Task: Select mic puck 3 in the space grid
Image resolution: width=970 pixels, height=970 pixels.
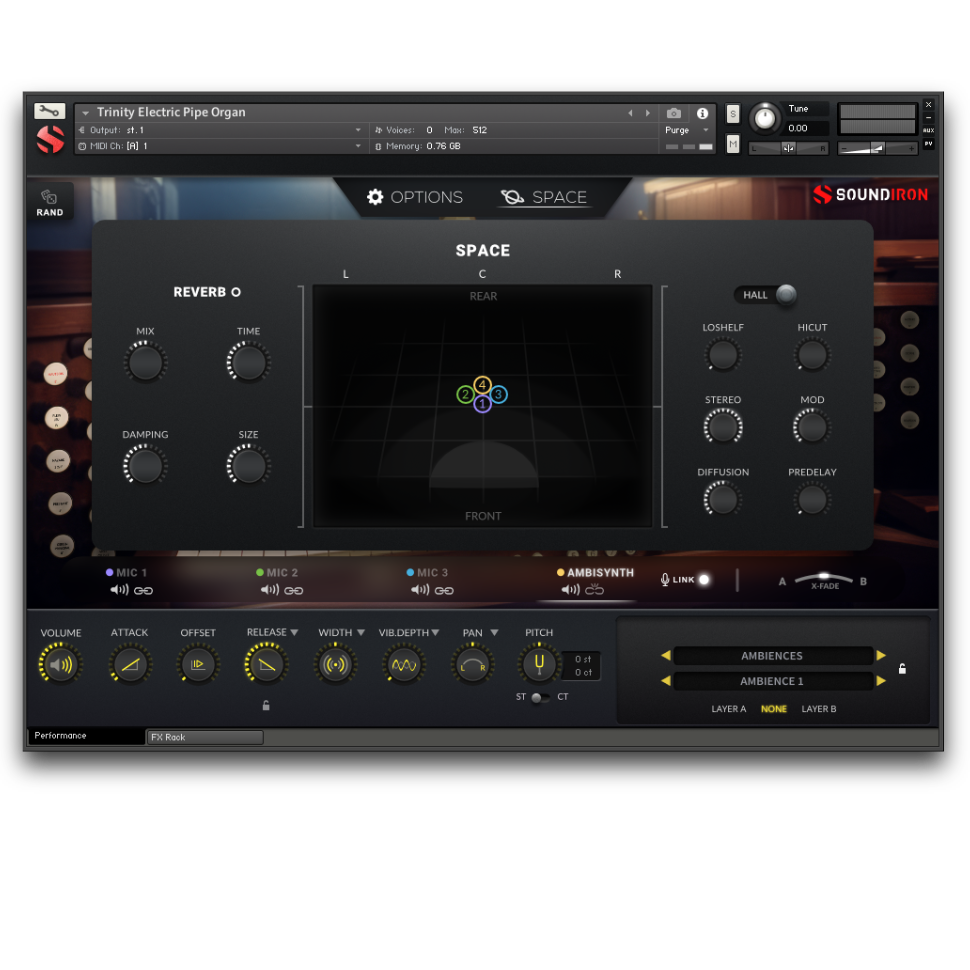Action: tap(499, 394)
